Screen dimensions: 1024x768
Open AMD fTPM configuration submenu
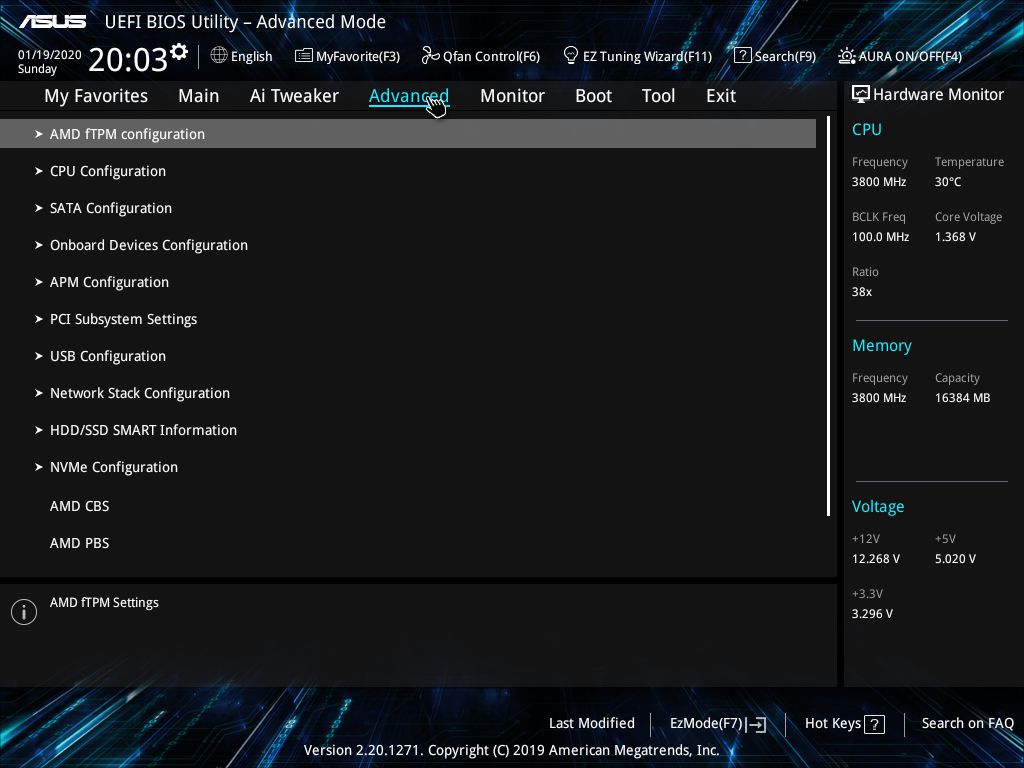click(x=408, y=134)
